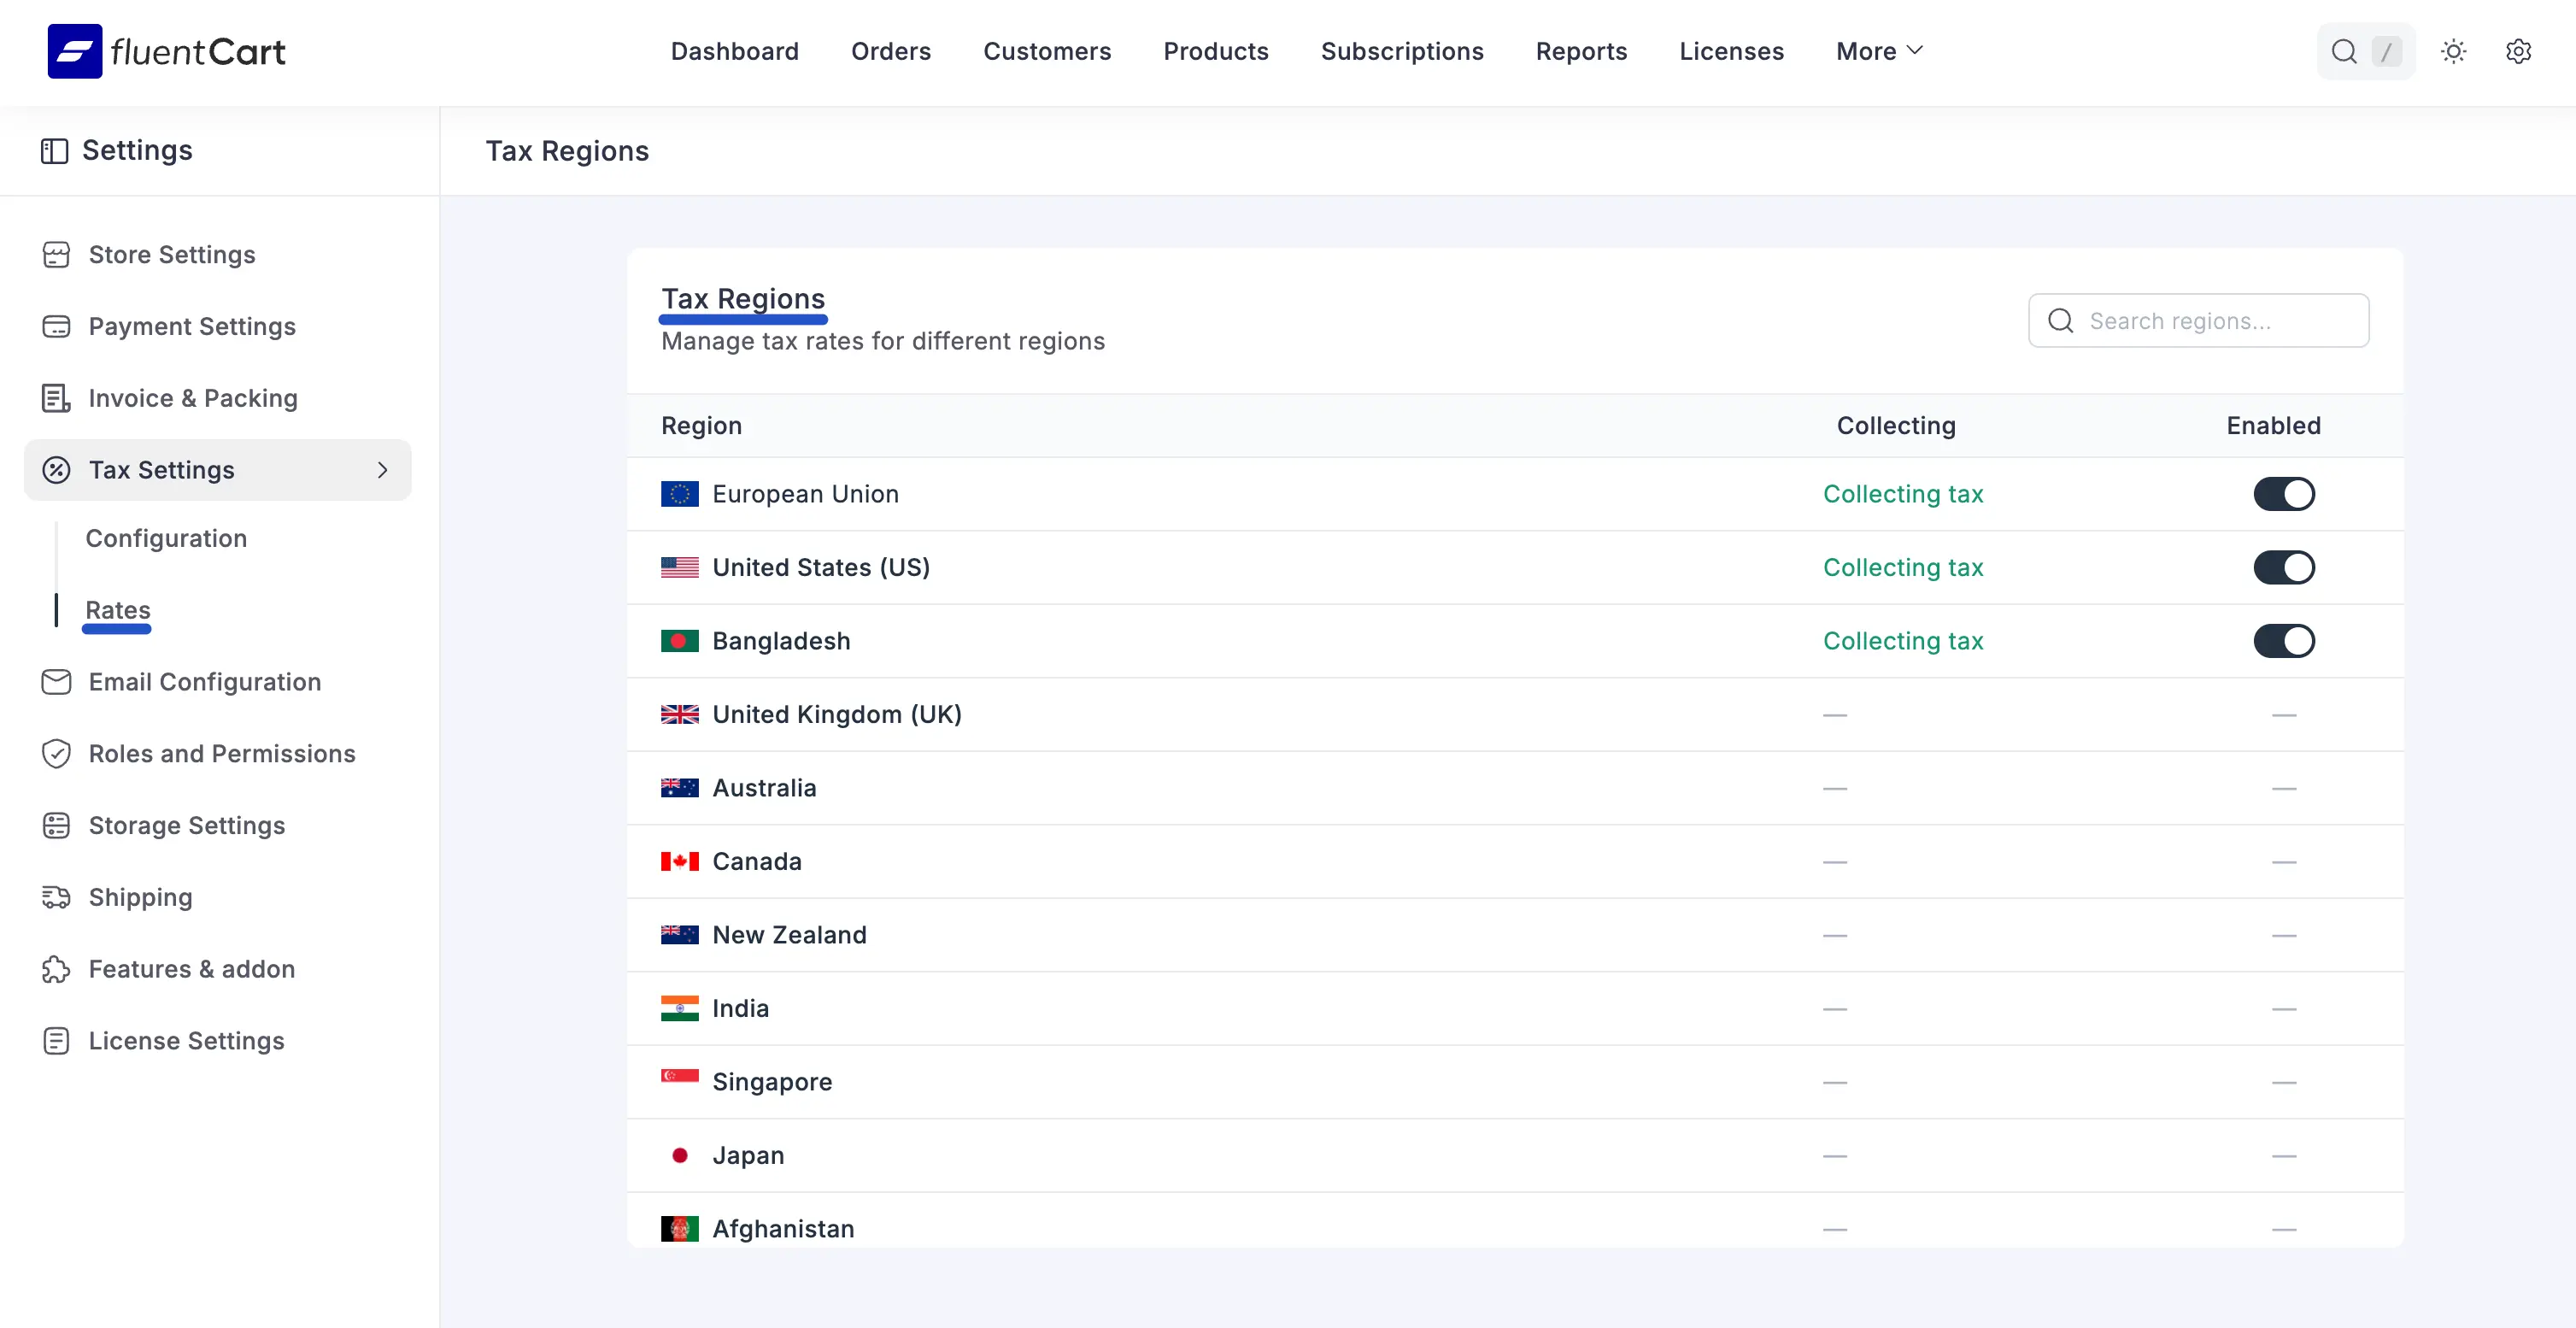This screenshot has width=2576, height=1328.
Task: Click the Australia flag icon
Action: pyautogui.click(x=679, y=788)
